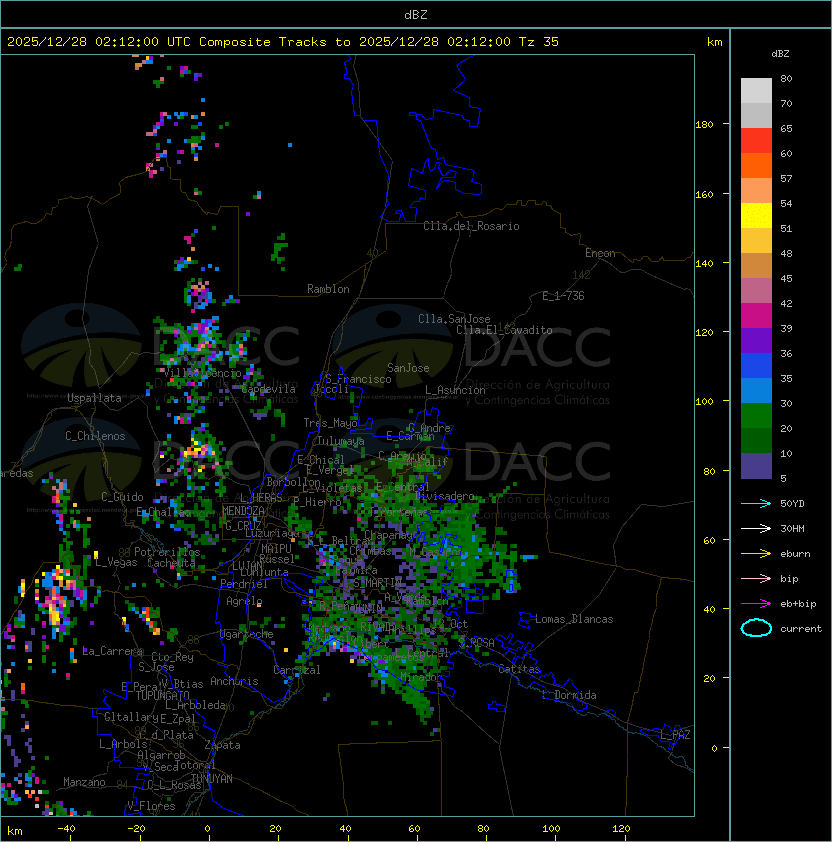The height and width of the screenshot is (842, 832).
Task: Click the cyan 50YD arrow legend icon
Action: click(x=756, y=503)
